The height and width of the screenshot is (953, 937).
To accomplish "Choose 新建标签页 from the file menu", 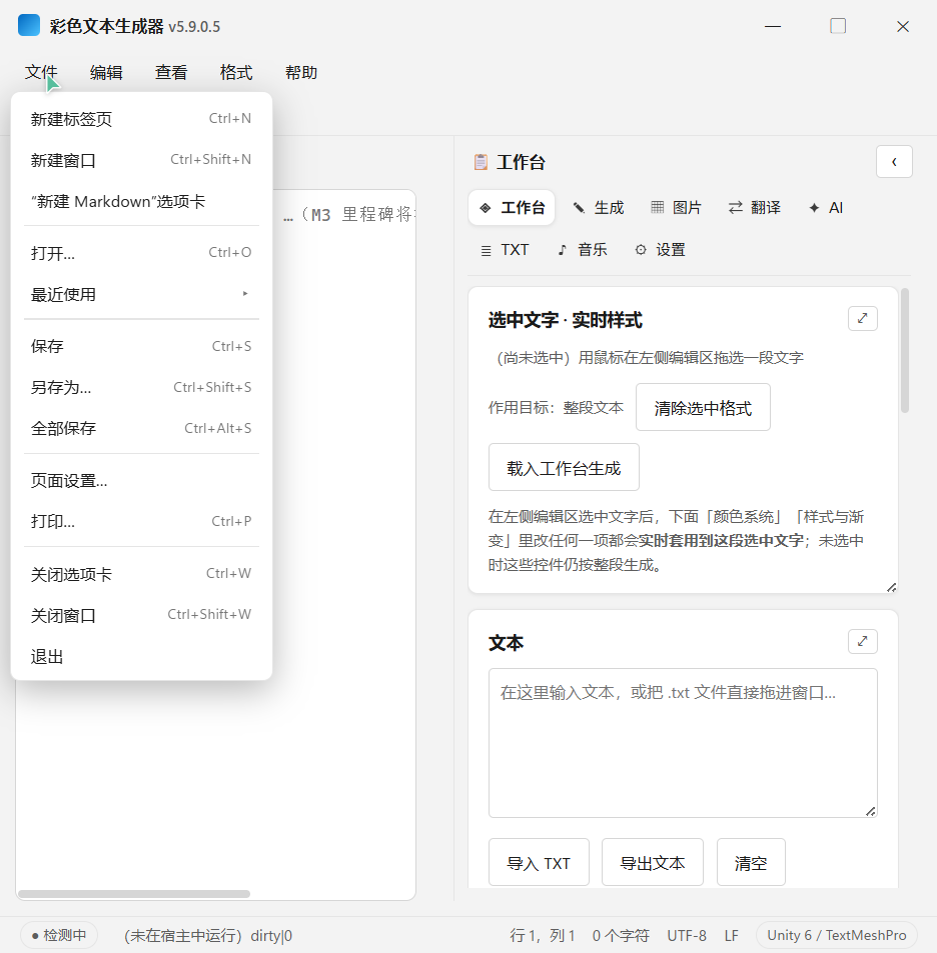I will click(x=141, y=119).
